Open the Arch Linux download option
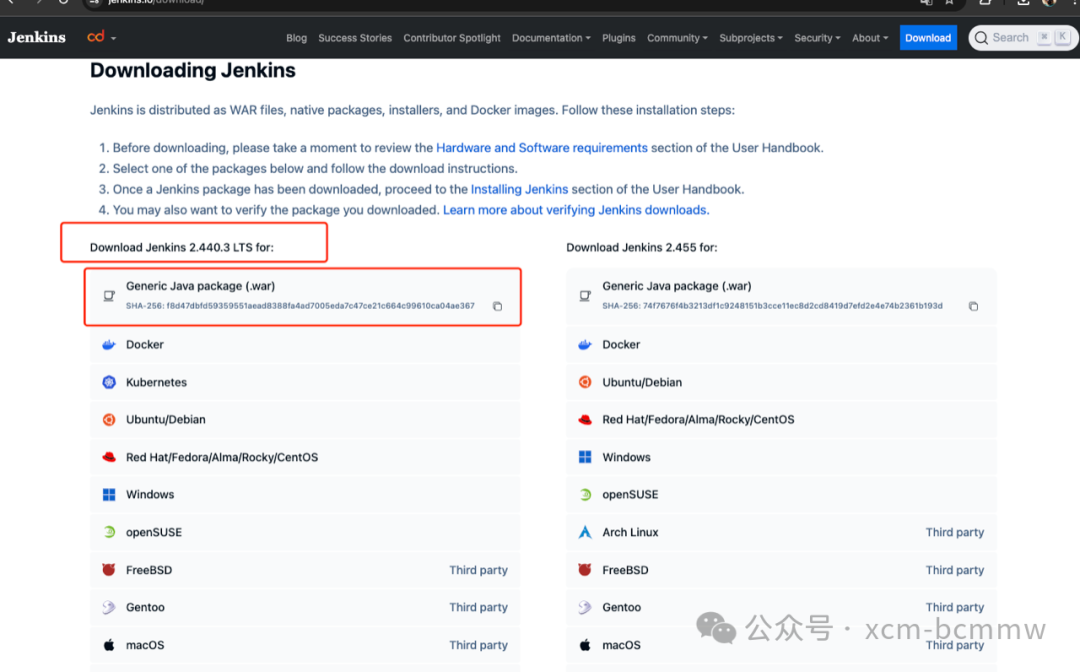The width and height of the screenshot is (1080, 672). pyautogui.click(x=781, y=532)
